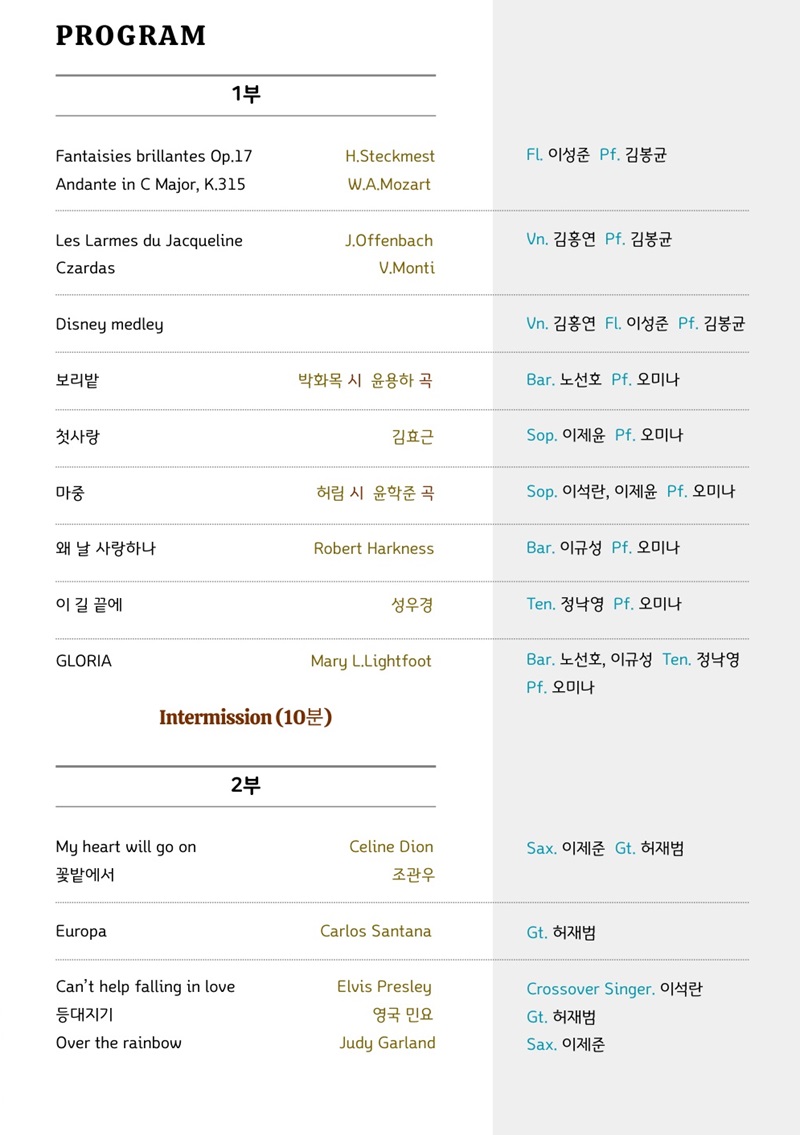Click Andante in C Major, K.315
The height and width of the screenshot is (1135, 800).
pos(150,184)
